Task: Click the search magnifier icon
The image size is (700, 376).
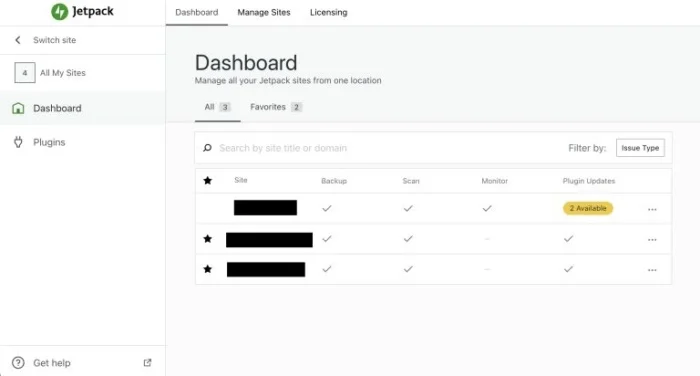Action: pyautogui.click(x=208, y=148)
